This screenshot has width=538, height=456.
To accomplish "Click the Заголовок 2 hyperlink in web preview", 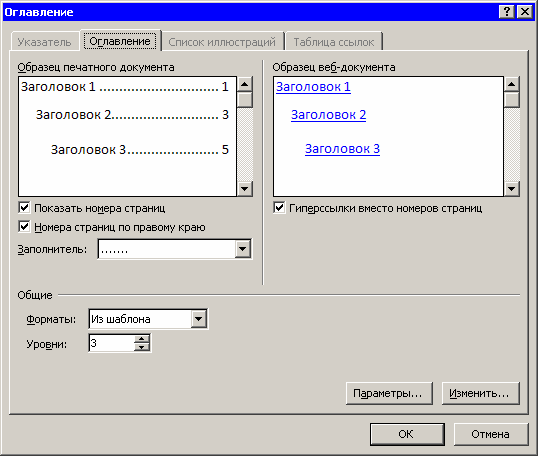I will 328,115.
